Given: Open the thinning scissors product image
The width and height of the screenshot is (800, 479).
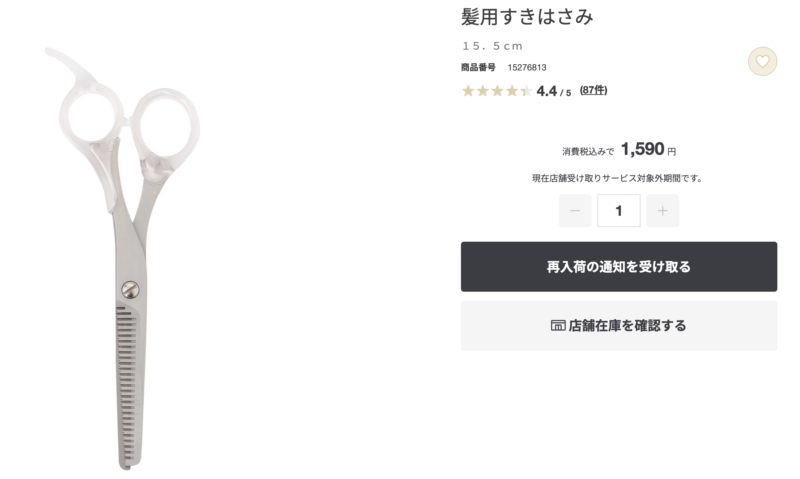Looking at the screenshot, I should 123,259.
